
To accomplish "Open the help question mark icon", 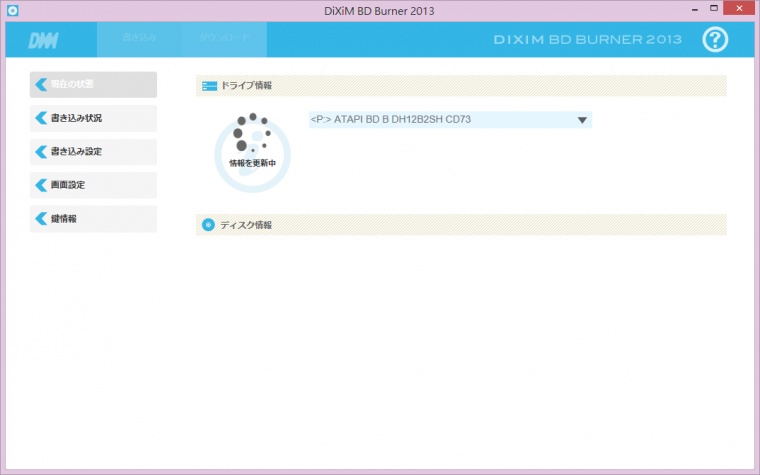I will coord(715,39).
